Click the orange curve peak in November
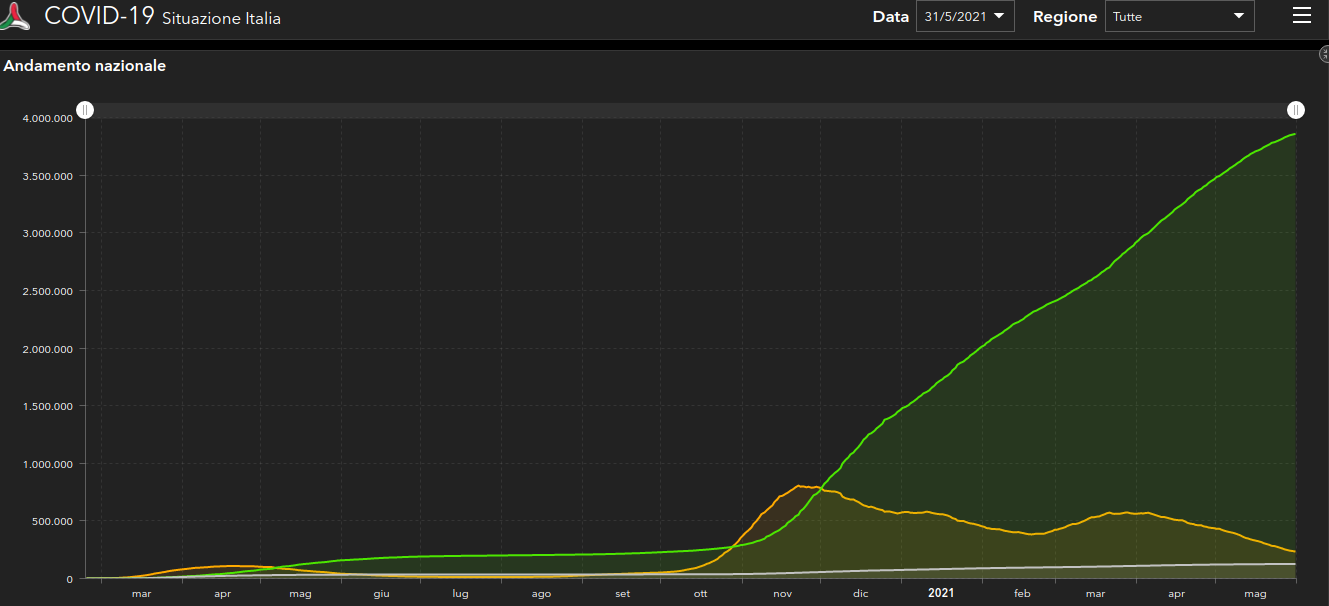This screenshot has height=606, width=1329. click(800, 486)
